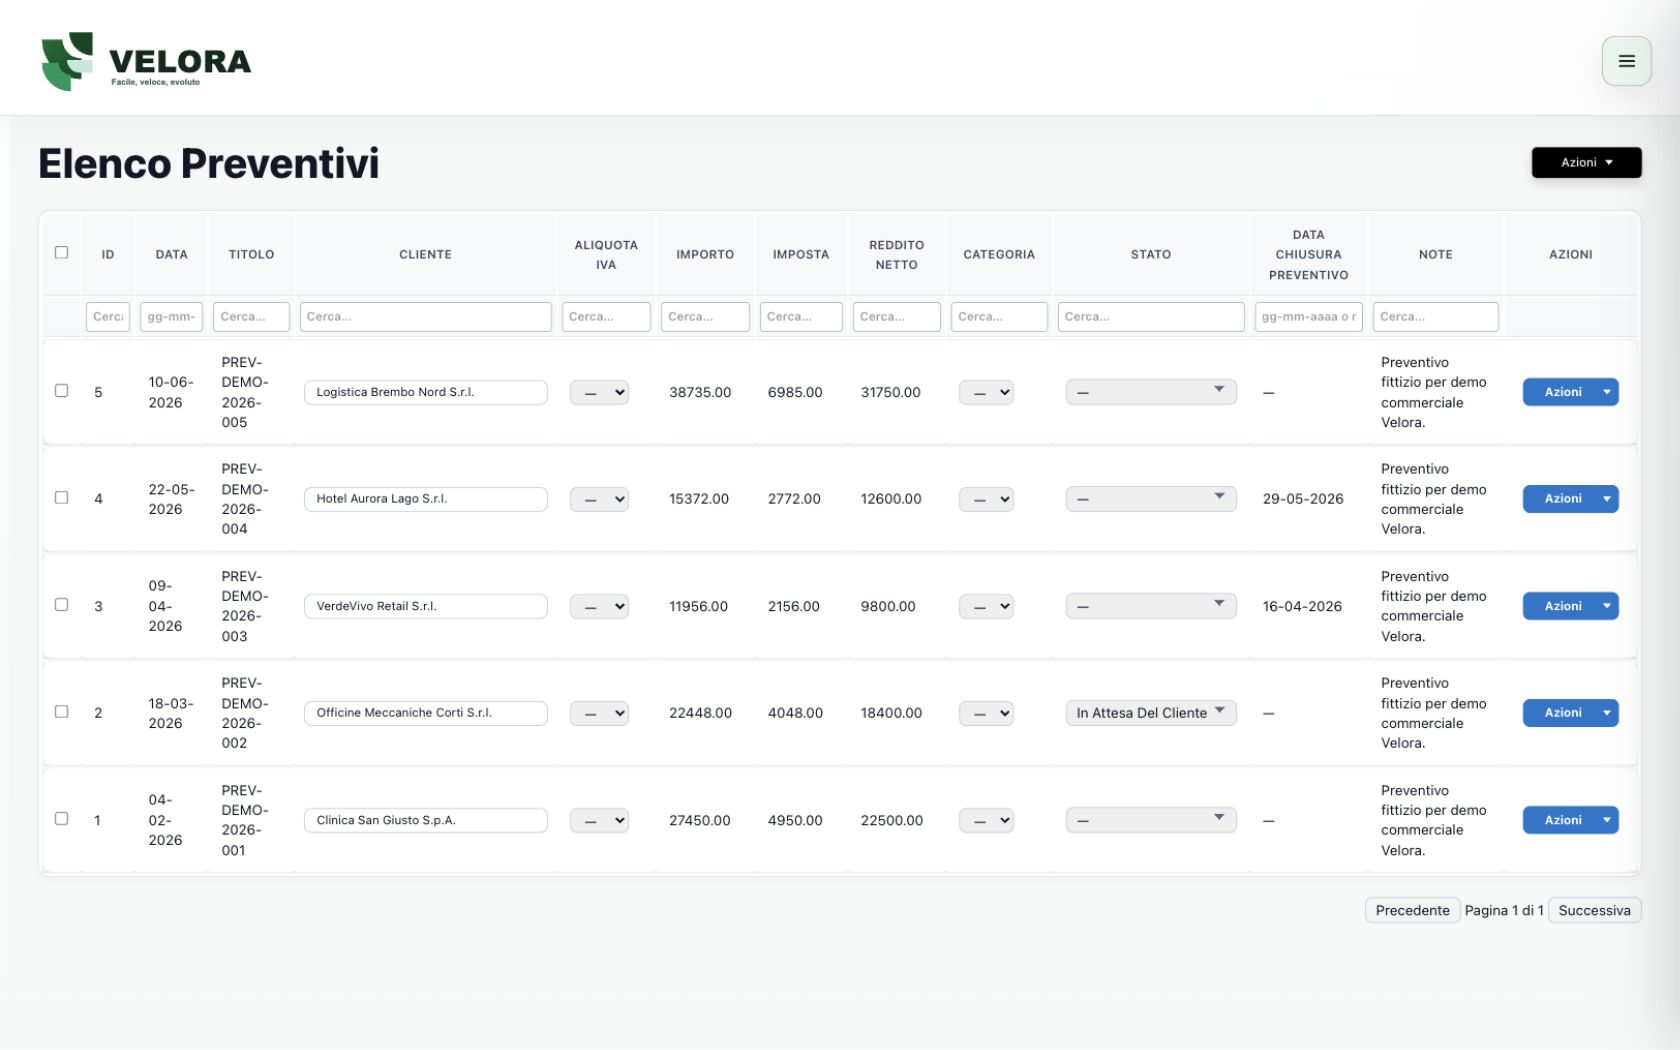
Task: Click the Pagina 1 di 1 indicator
Action: point(1504,910)
